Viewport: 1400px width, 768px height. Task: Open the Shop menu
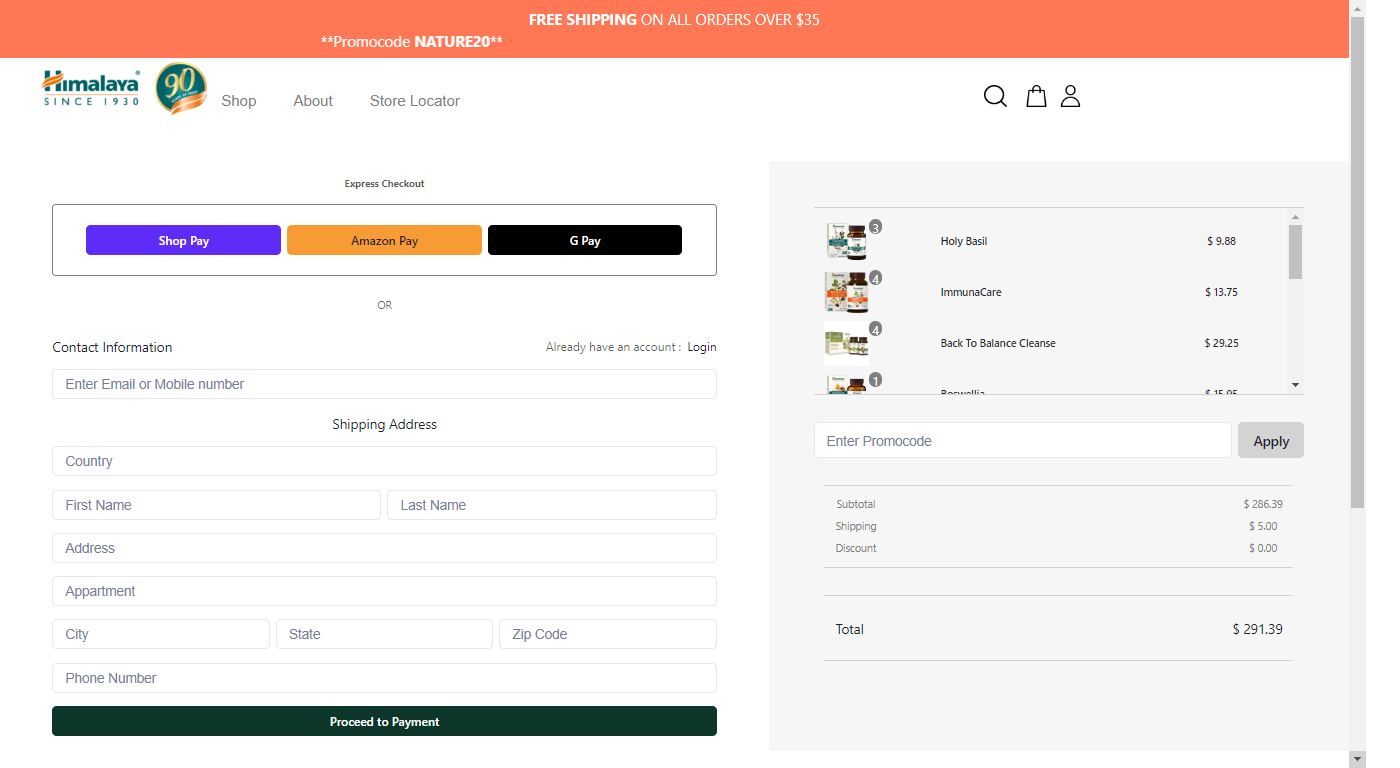pyautogui.click(x=239, y=101)
